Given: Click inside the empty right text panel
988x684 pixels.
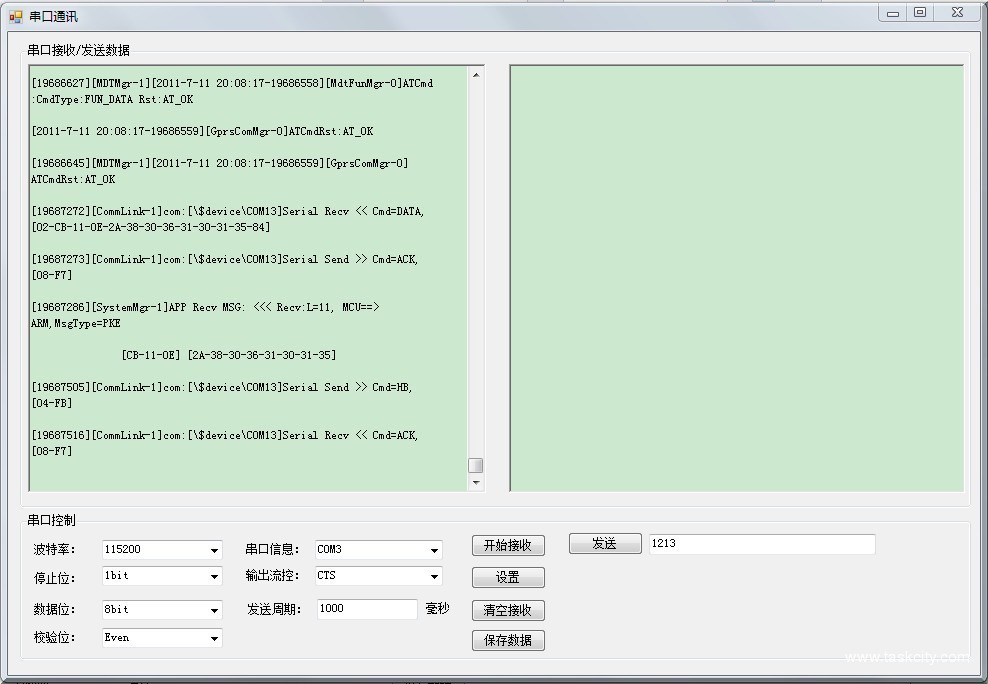Looking at the screenshot, I should pos(737,279).
